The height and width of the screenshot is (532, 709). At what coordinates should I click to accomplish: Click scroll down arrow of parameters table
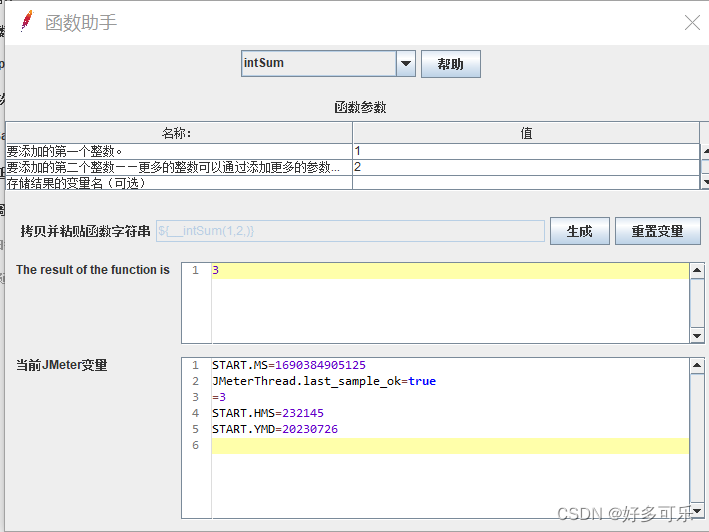[x=705, y=182]
